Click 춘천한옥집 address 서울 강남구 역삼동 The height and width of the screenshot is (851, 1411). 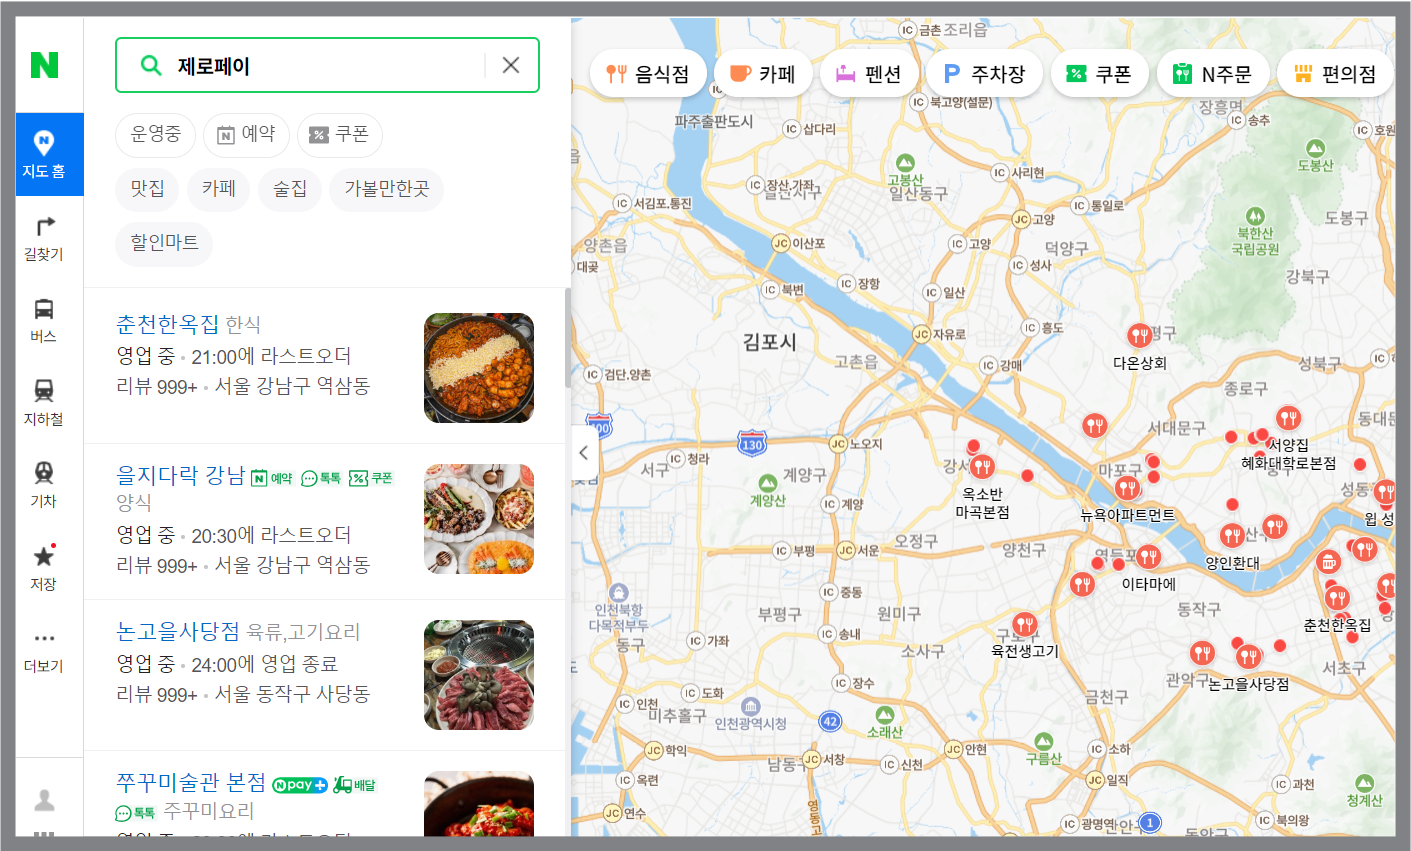[293, 386]
